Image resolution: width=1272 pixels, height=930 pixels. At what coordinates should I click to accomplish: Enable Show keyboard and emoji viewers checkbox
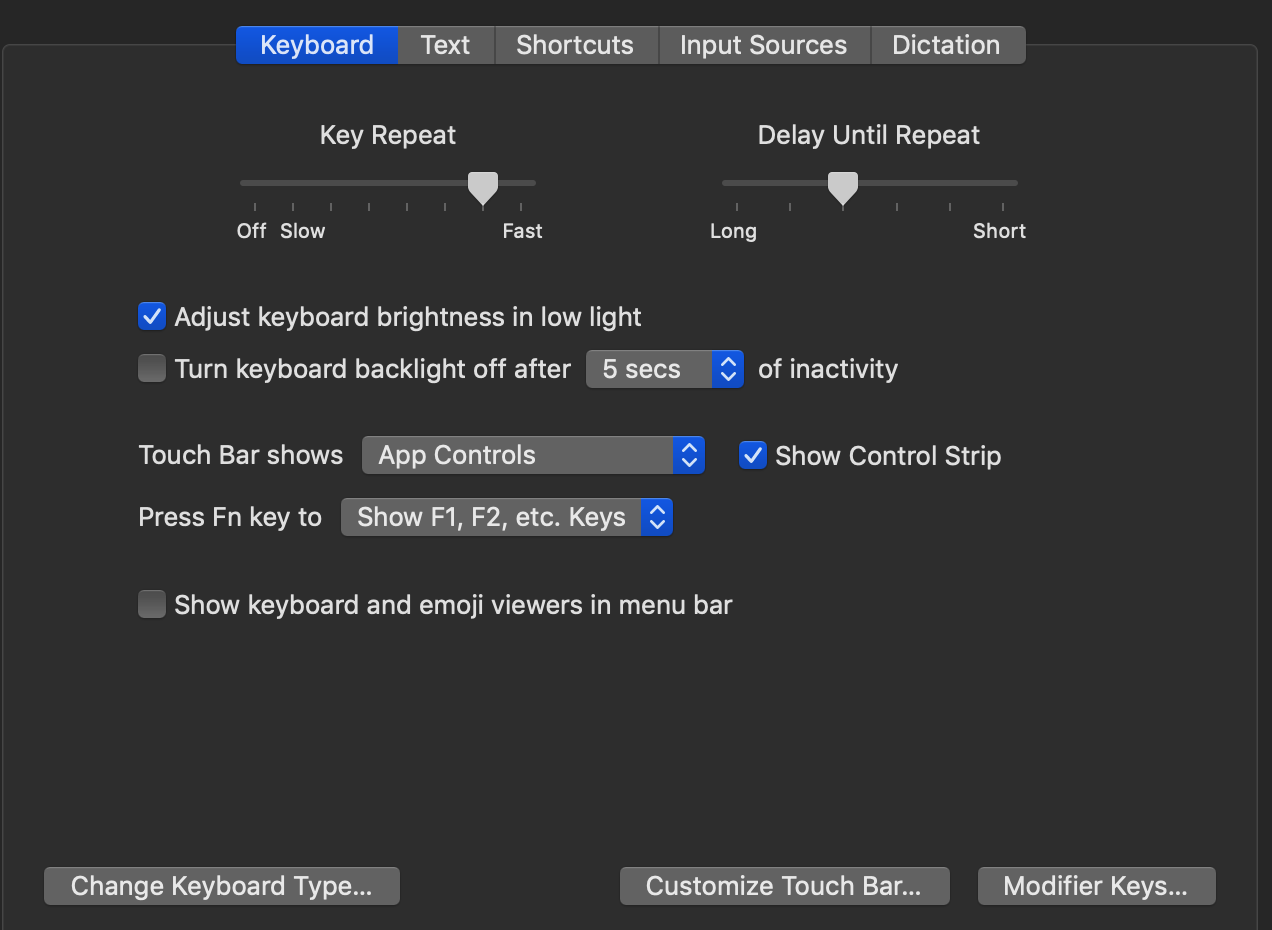(x=152, y=605)
